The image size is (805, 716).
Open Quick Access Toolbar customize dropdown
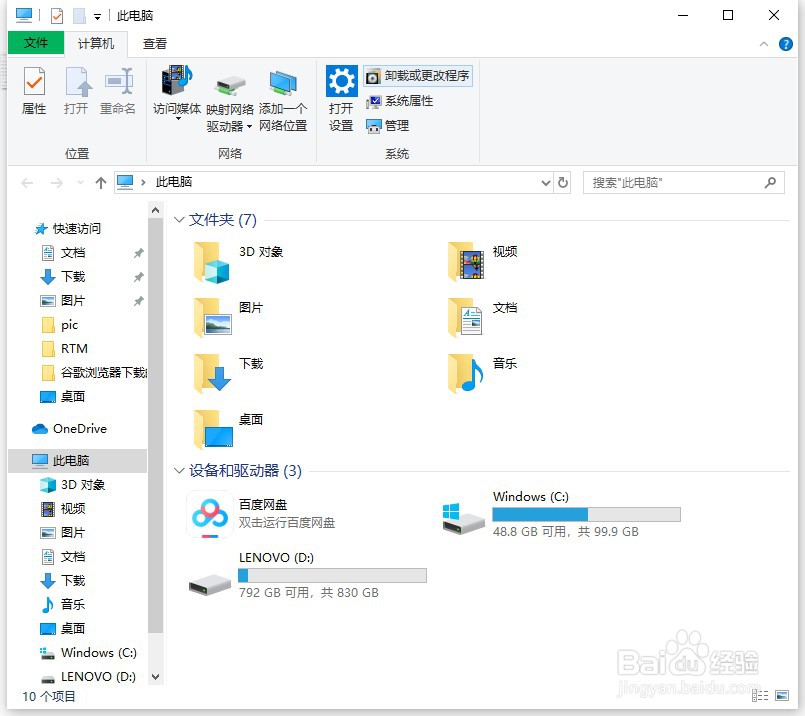[x=97, y=17]
